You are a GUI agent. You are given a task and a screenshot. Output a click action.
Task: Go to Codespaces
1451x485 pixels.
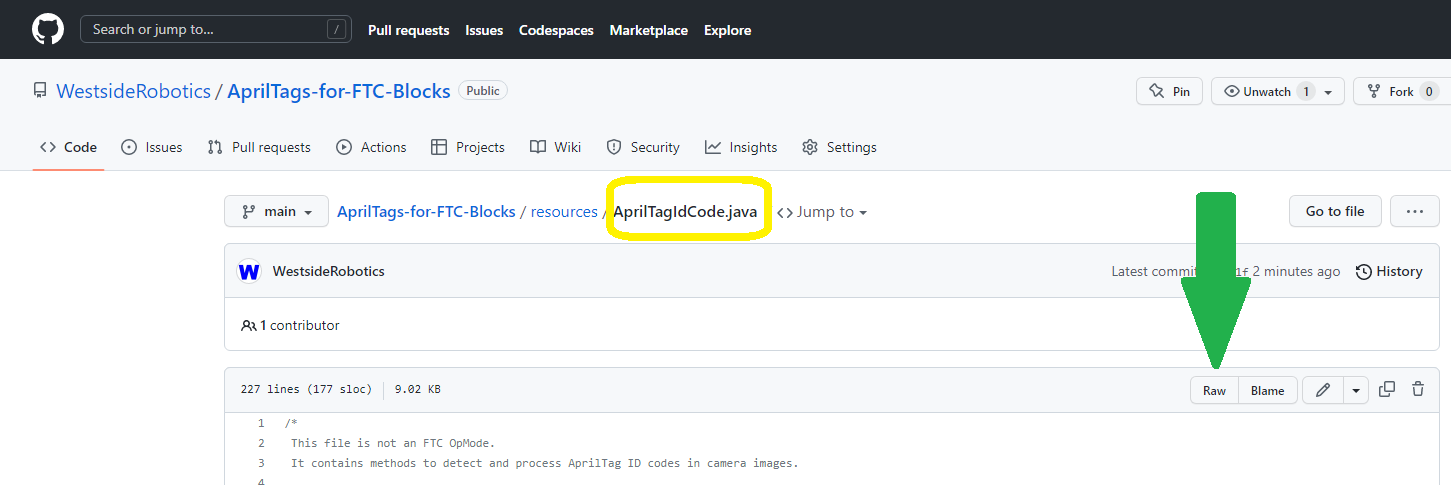[556, 30]
